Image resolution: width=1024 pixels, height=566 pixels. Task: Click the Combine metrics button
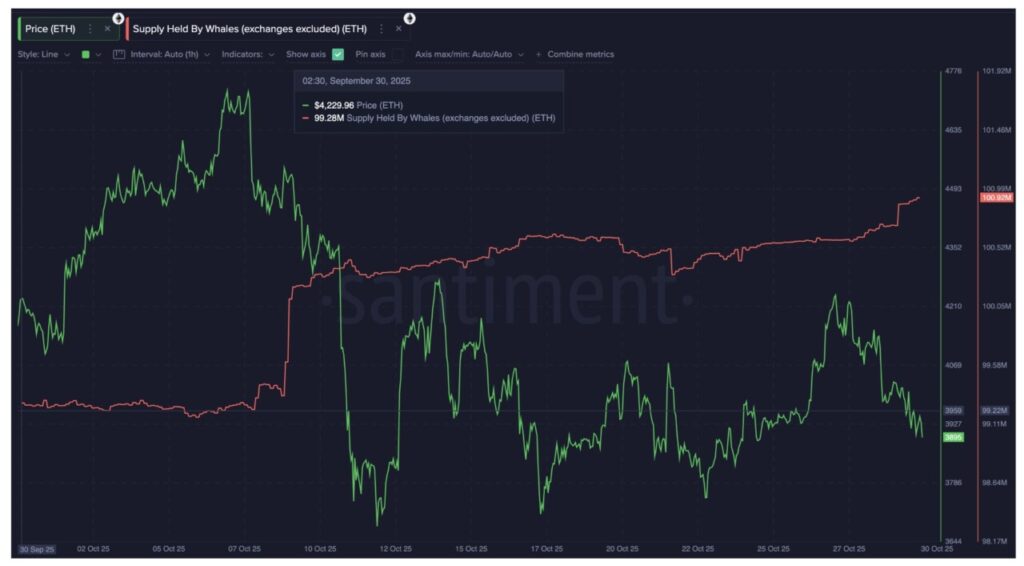point(580,54)
